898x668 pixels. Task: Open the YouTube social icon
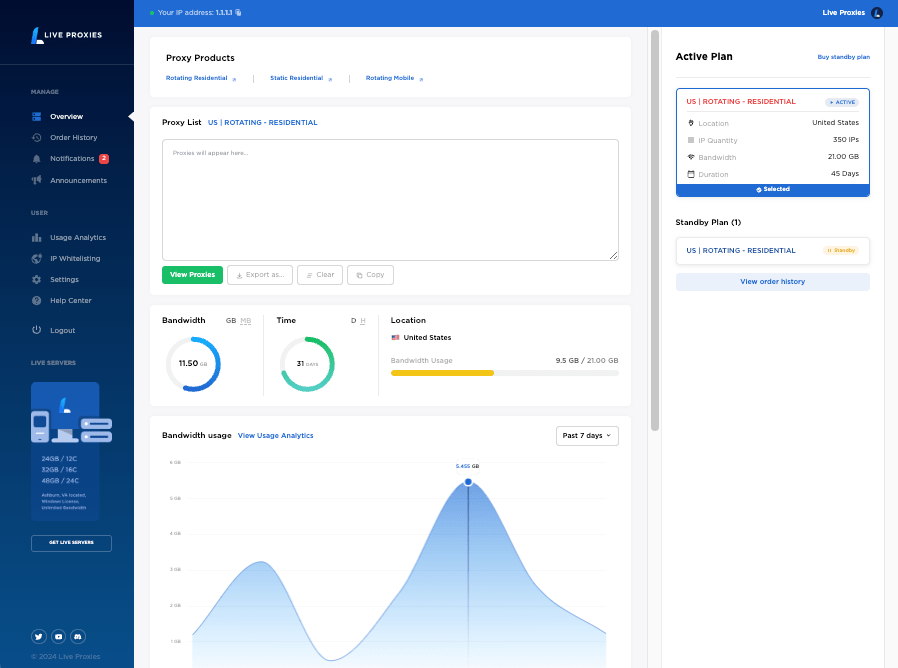58,636
